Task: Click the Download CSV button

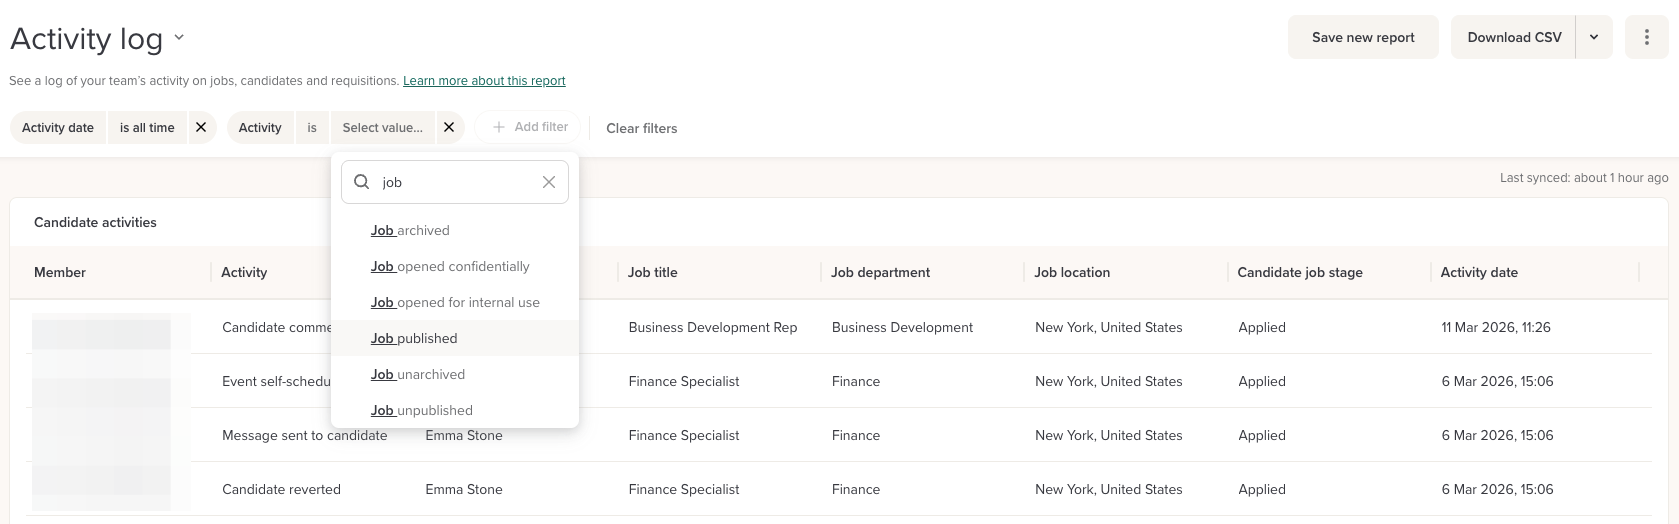Action: tap(1513, 38)
